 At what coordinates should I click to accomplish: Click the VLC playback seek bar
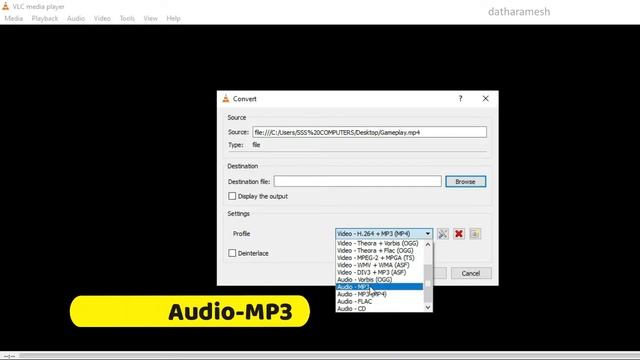[x=329, y=356]
